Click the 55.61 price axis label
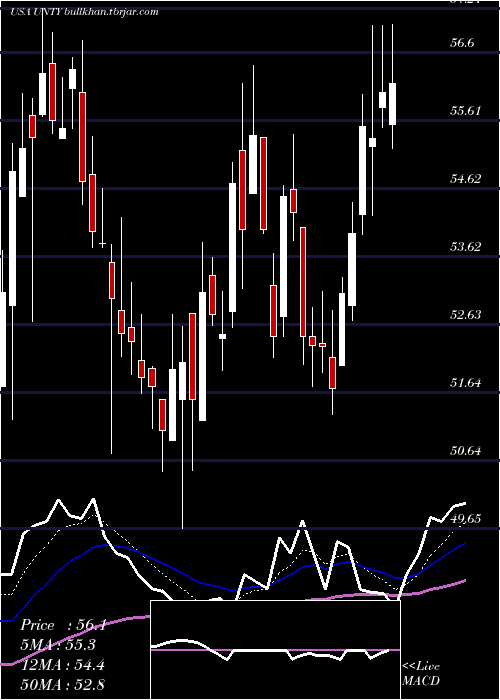Screen dimensions: 500x700 click(466, 111)
